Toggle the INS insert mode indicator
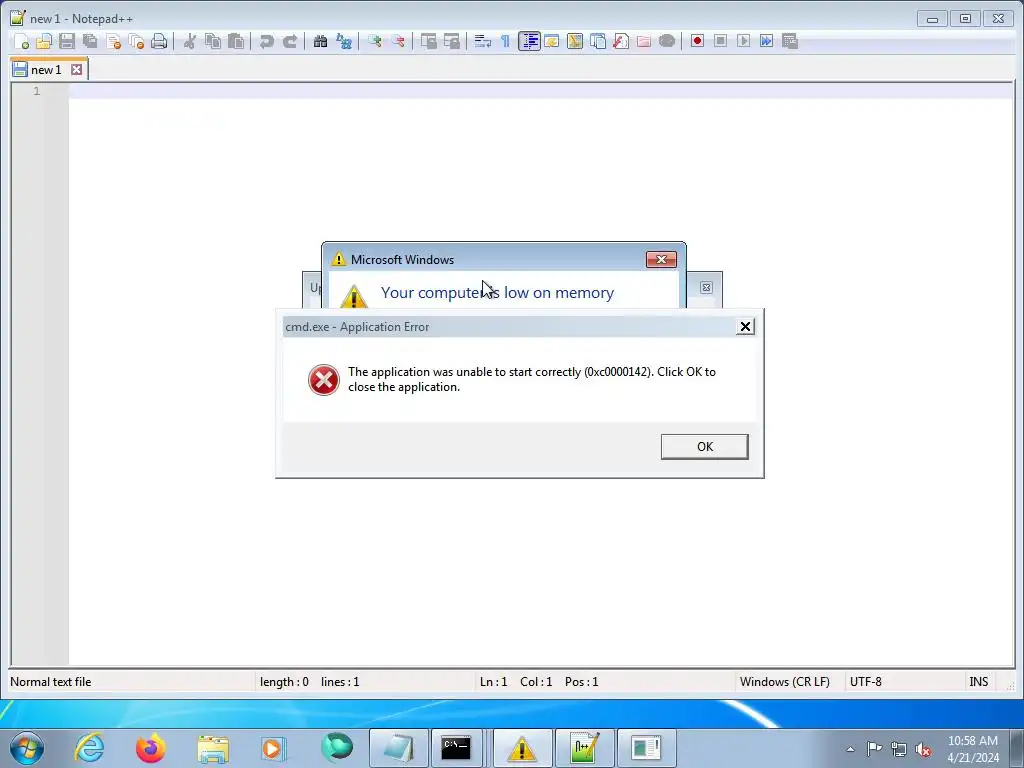The width and height of the screenshot is (1024, 768). tap(978, 682)
